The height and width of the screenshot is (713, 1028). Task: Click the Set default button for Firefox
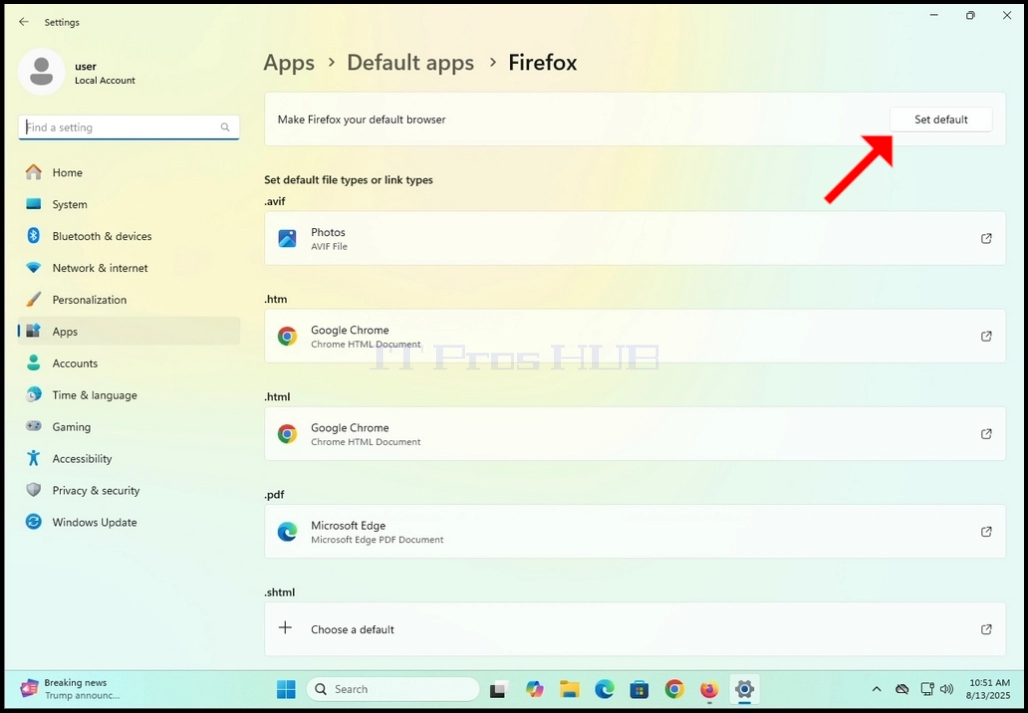(x=940, y=119)
